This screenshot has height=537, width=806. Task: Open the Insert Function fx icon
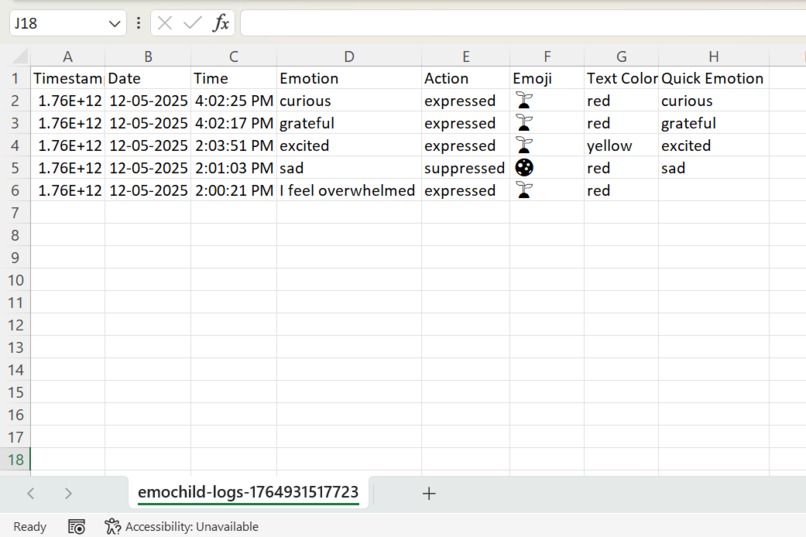point(221,23)
